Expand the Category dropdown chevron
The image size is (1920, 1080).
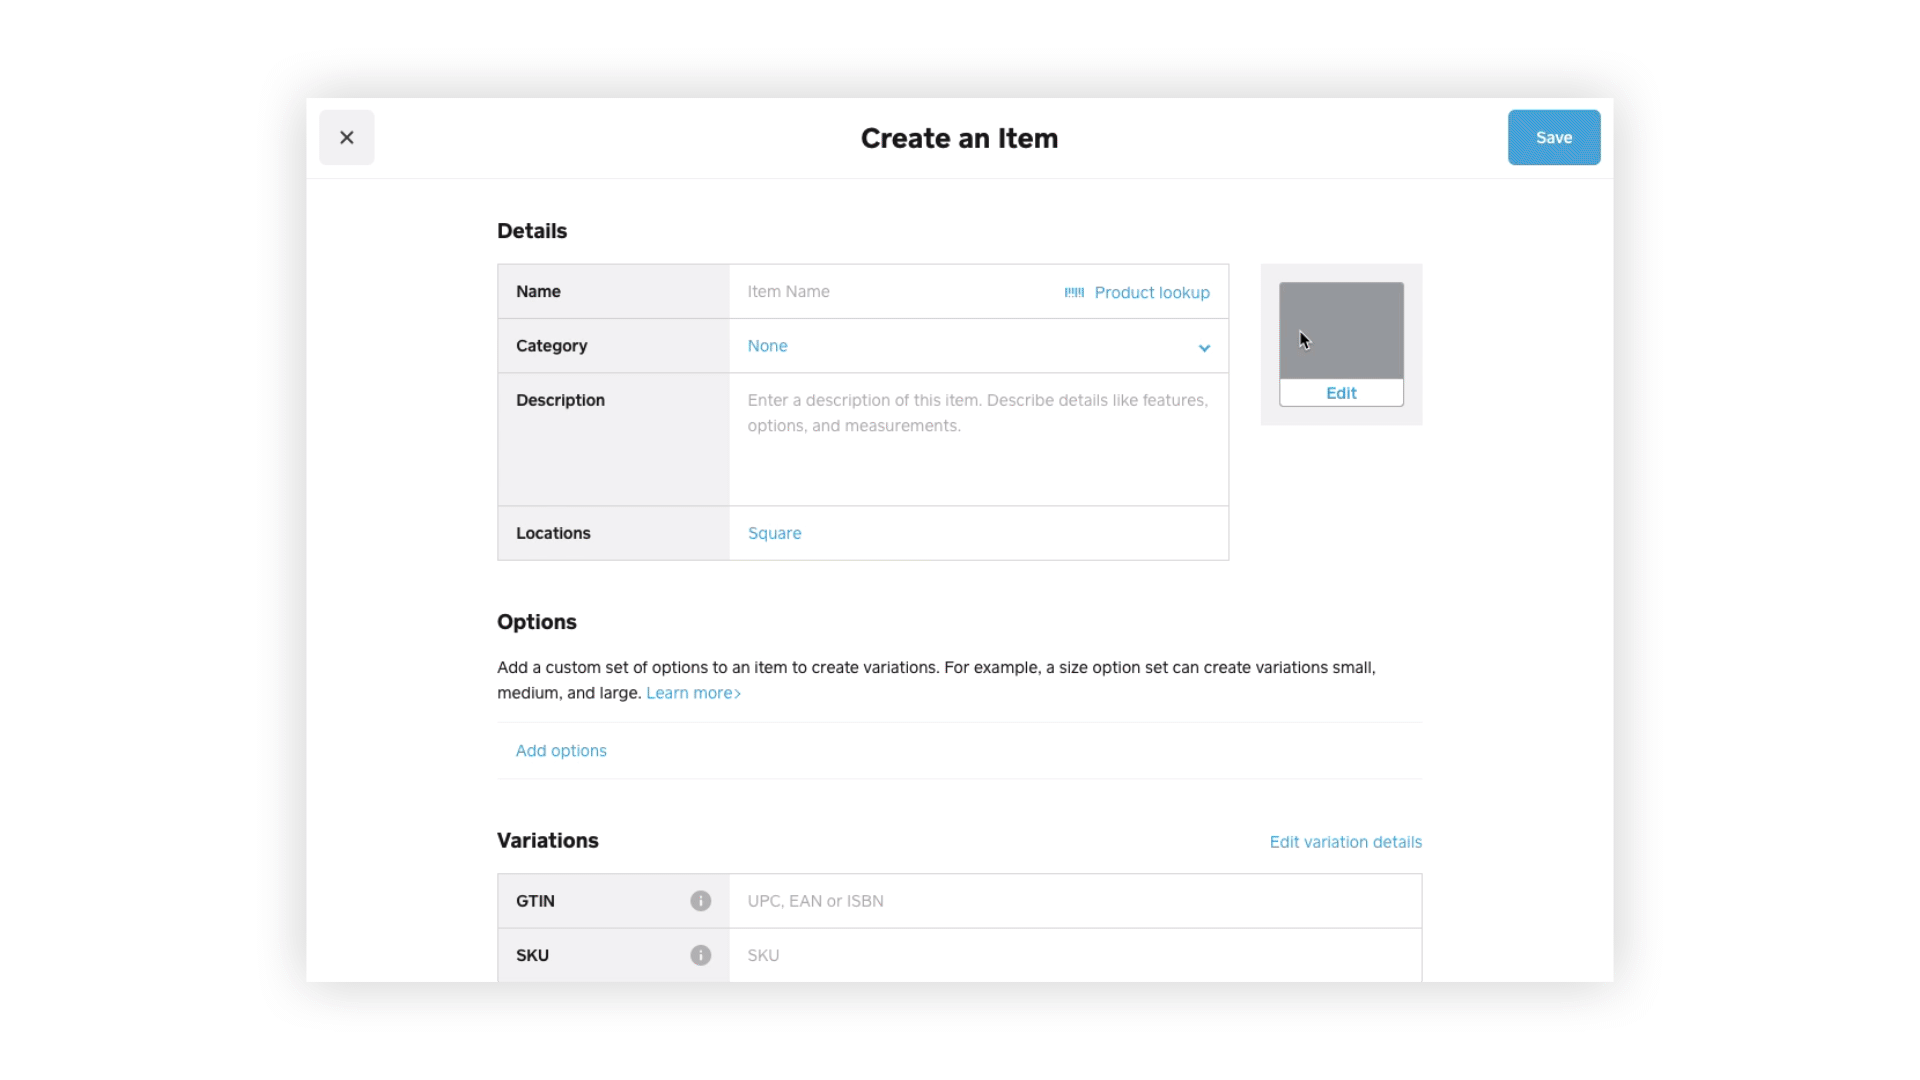(1204, 347)
